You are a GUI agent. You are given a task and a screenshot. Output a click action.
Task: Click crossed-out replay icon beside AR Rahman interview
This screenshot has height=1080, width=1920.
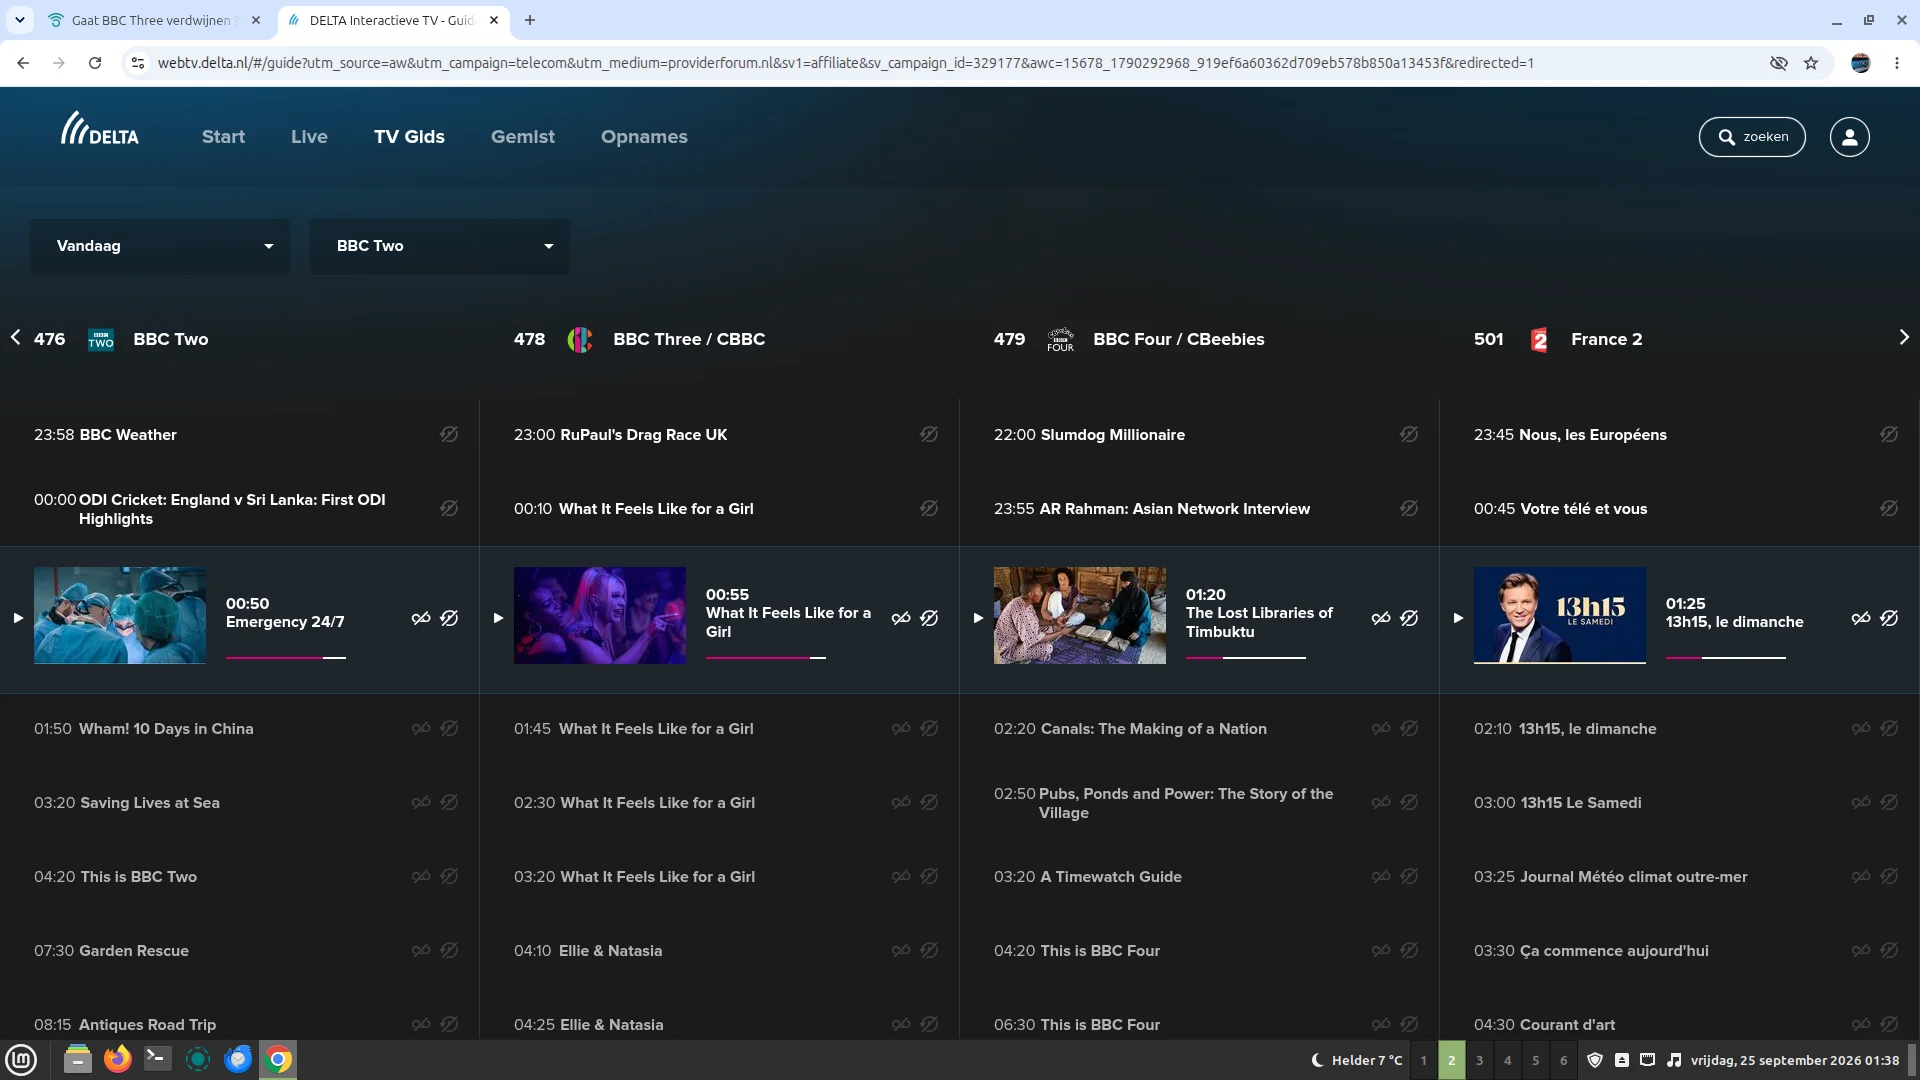tap(1409, 508)
